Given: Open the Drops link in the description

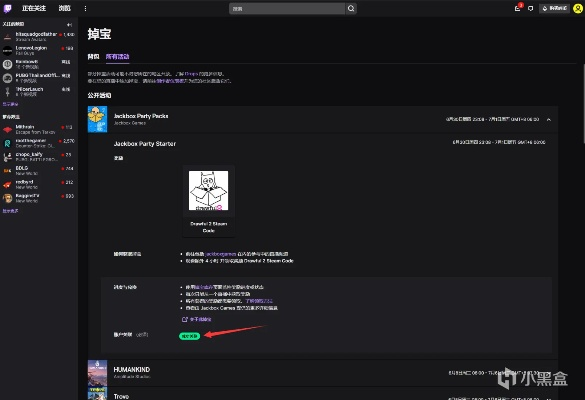Looking at the screenshot, I should click(x=191, y=74).
